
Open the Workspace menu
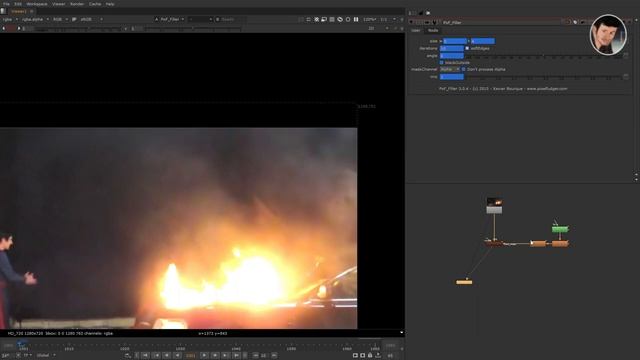click(x=37, y=4)
